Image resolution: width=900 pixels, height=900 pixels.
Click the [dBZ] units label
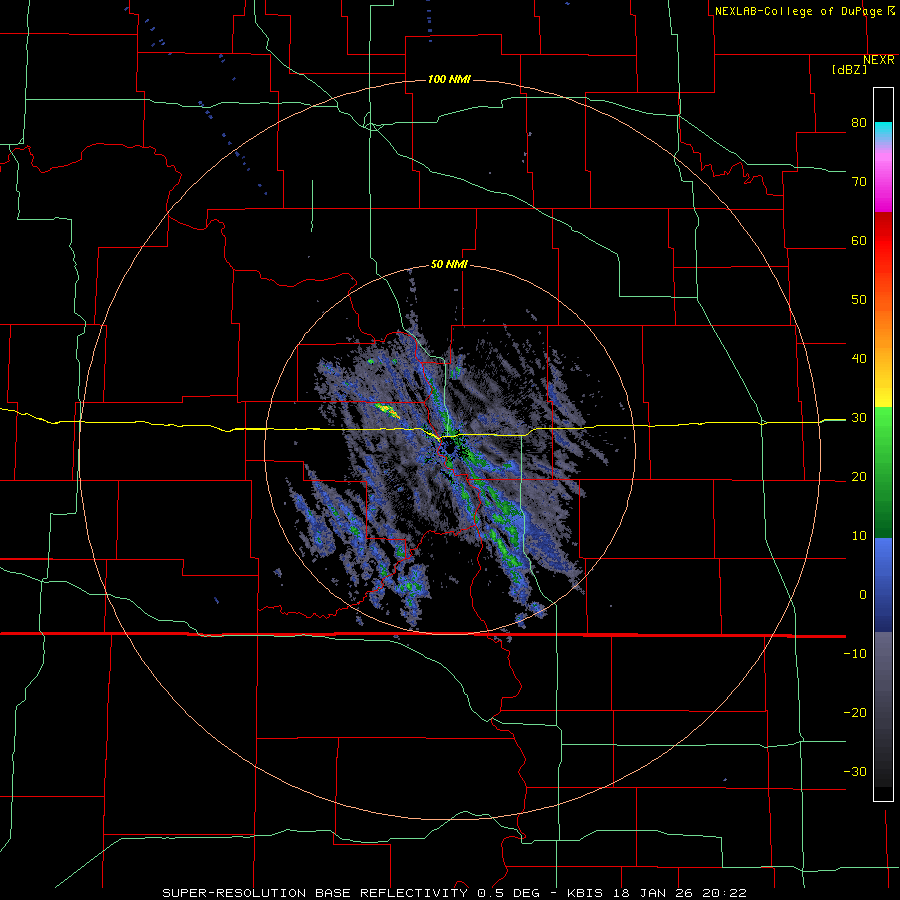pos(849,69)
